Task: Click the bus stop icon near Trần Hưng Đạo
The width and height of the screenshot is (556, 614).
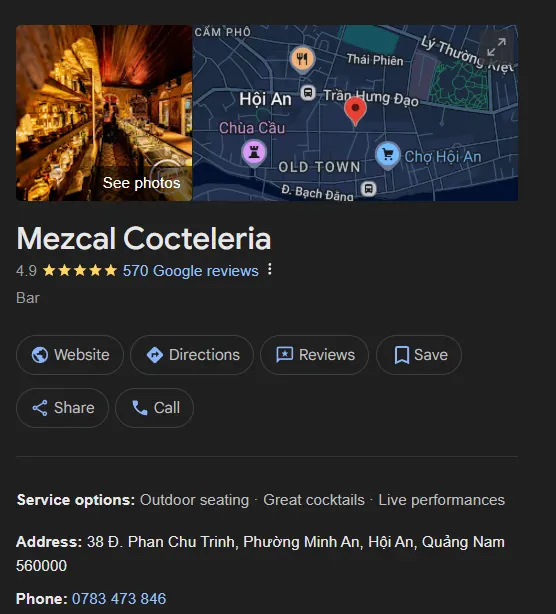Action: click(x=308, y=93)
